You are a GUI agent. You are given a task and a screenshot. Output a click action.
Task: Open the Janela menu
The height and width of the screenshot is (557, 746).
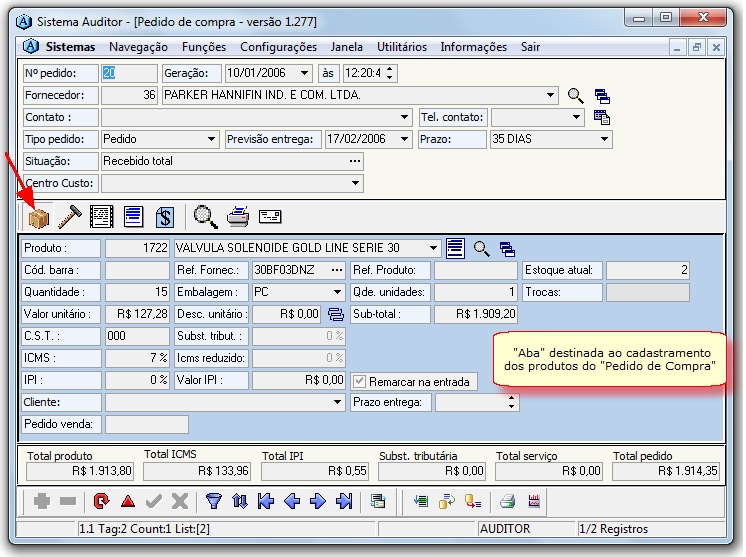click(x=346, y=47)
